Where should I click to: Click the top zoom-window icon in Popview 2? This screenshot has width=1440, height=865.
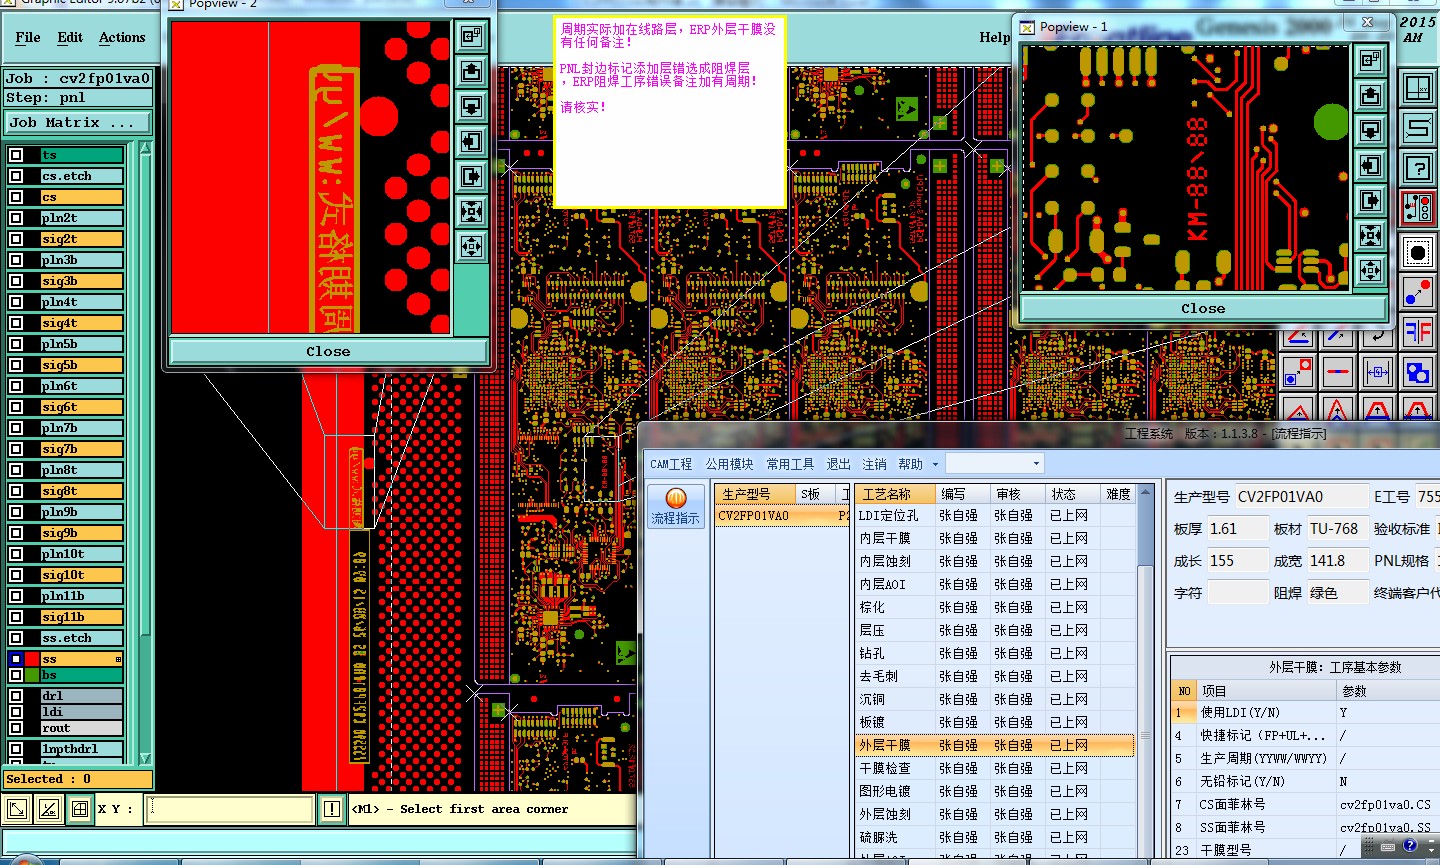tap(471, 36)
